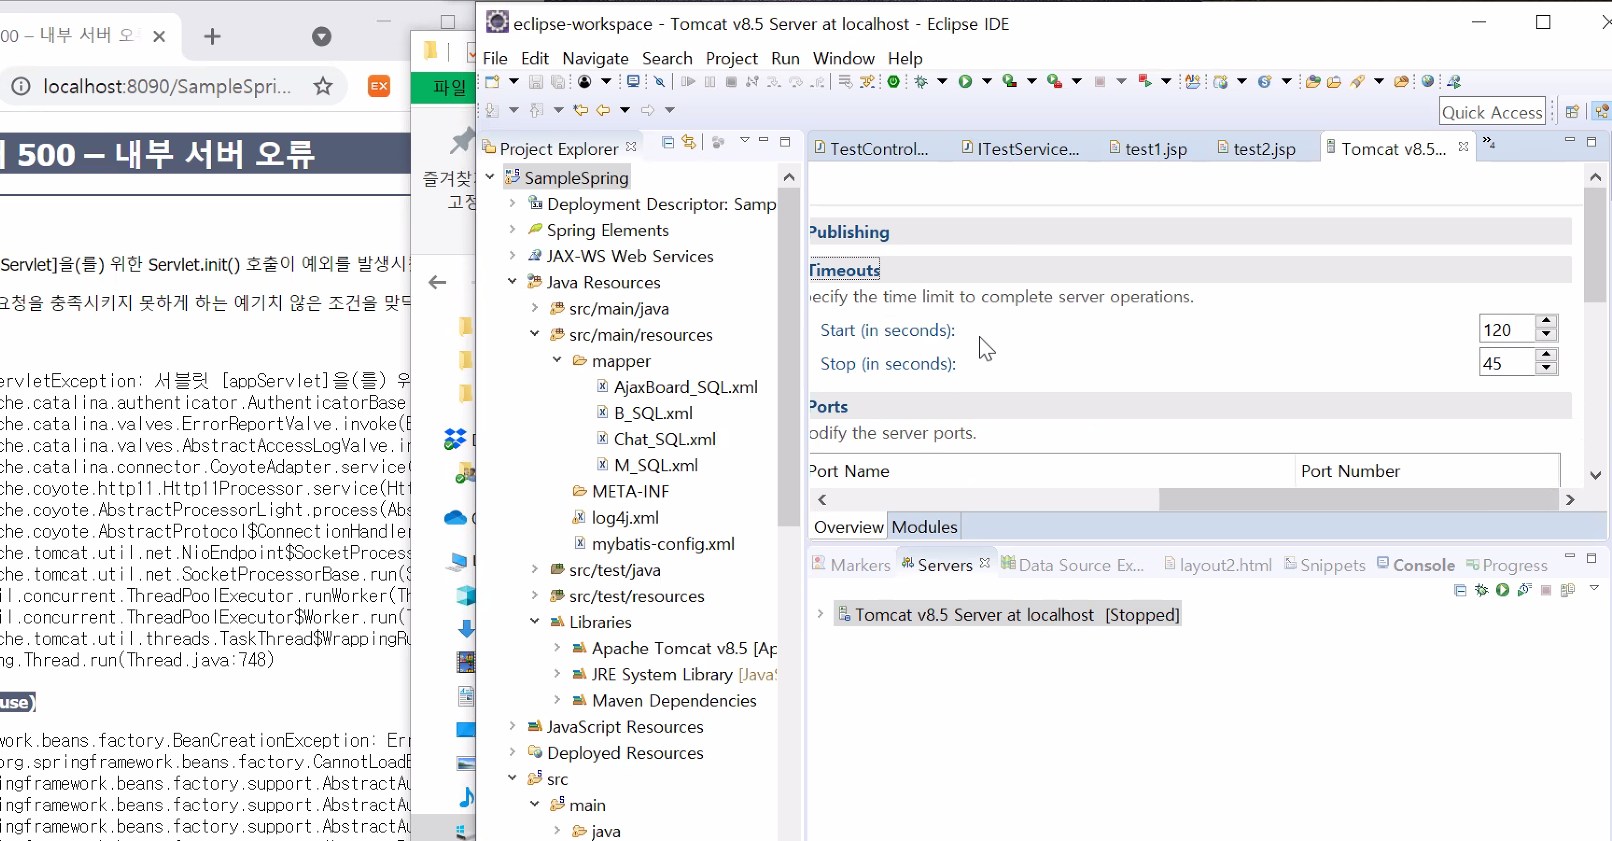Viewport: 1612px width, 841px height.
Task: Bookmark page with star icon in Chrome
Action: [323, 86]
